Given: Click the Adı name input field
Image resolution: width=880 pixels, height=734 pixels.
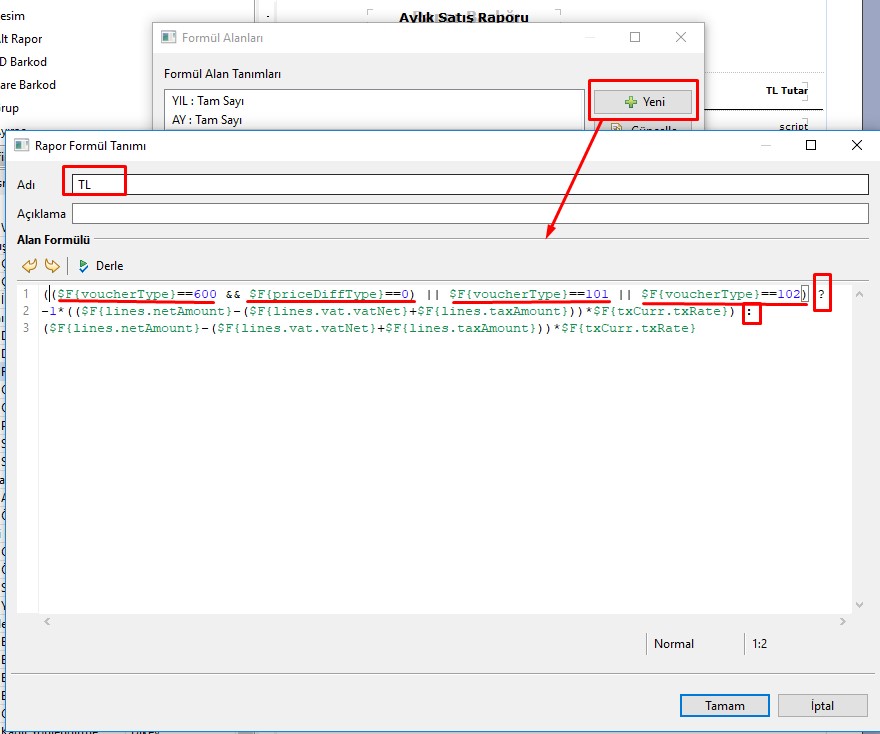Looking at the screenshot, I should tap(470, 185).
